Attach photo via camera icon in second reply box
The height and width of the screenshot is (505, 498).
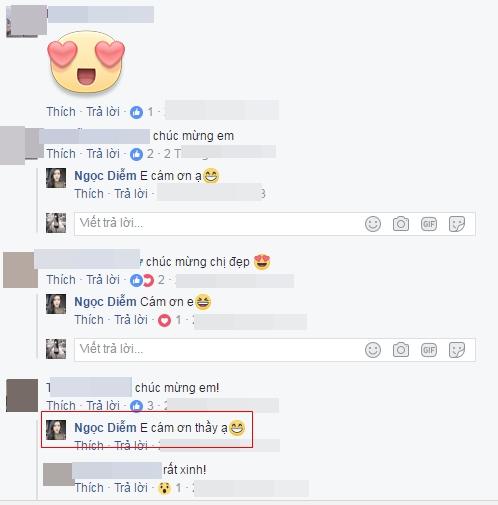(x=401, y=350)
